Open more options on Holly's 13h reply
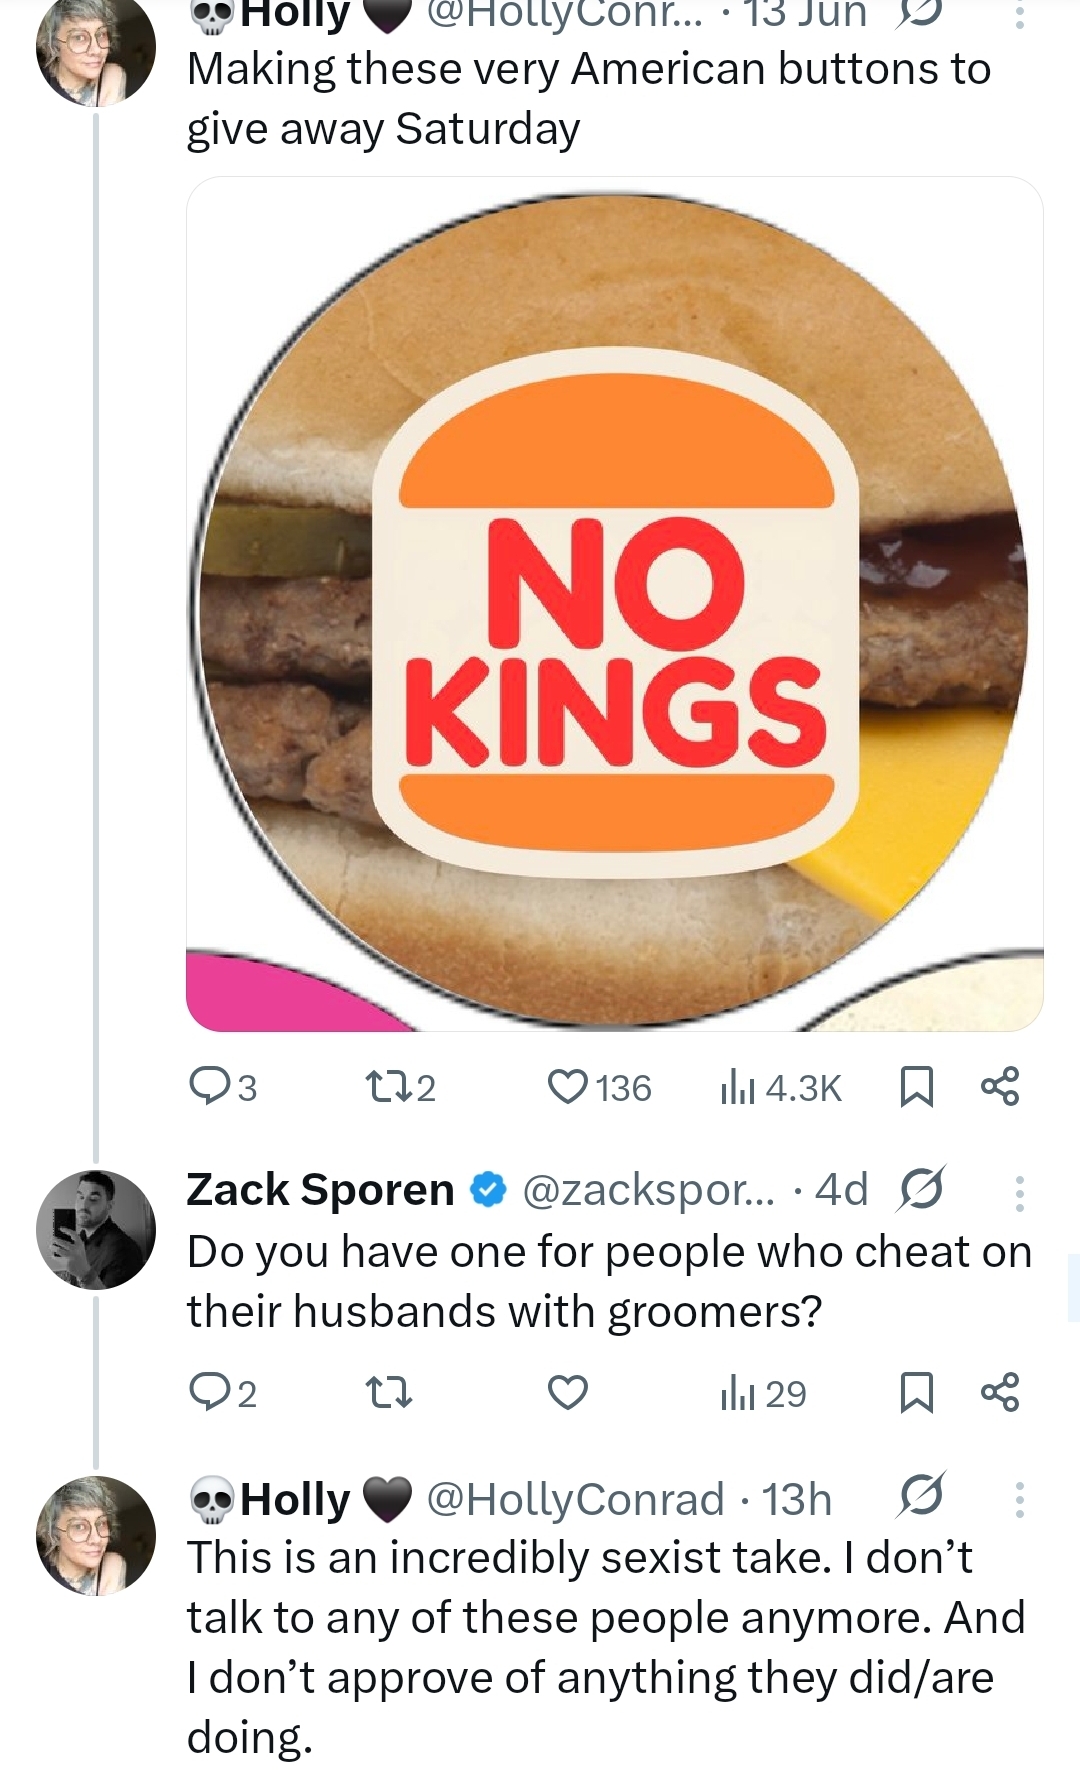The height and width of the screenshot is (1778, 1080). pyautogui.click(x=1019, y=1499)
